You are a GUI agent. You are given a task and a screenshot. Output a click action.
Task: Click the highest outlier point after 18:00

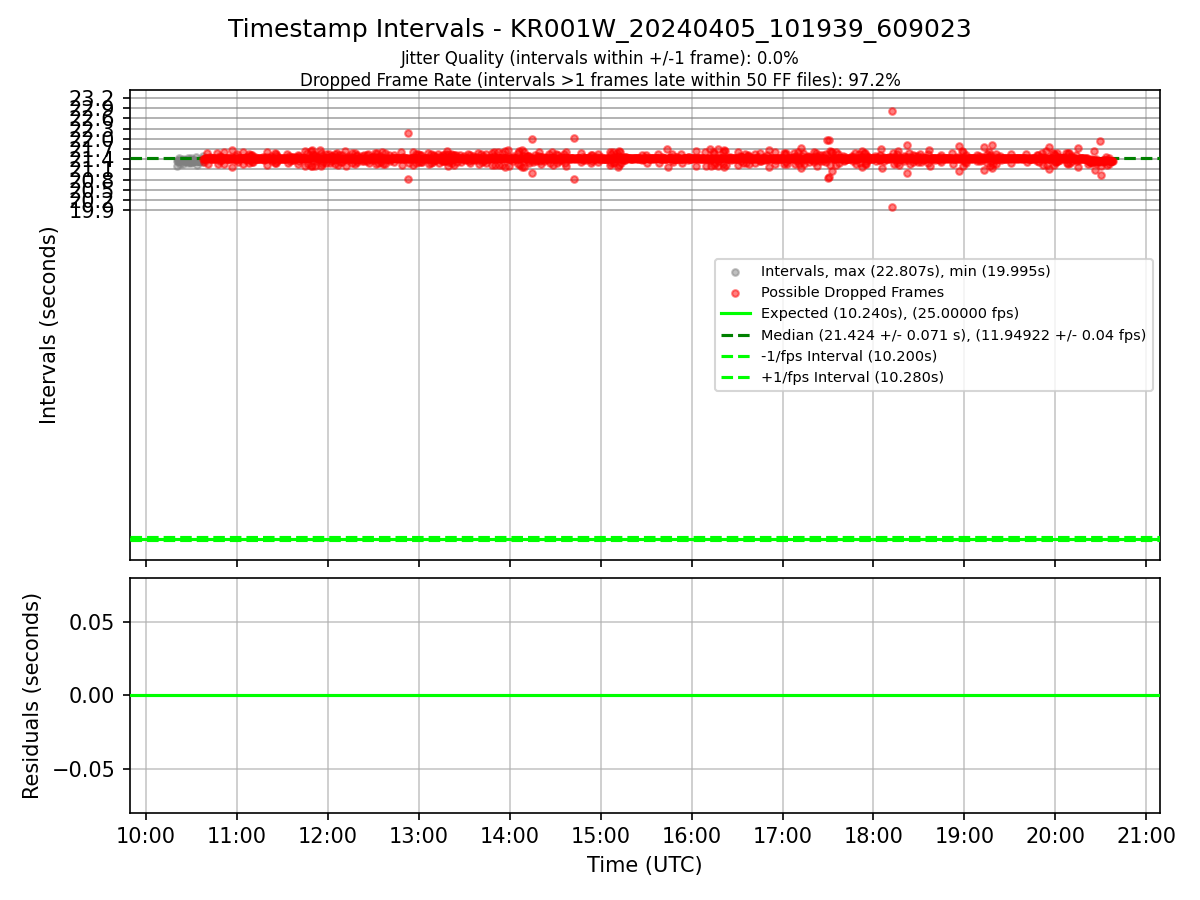coord(892,111)
